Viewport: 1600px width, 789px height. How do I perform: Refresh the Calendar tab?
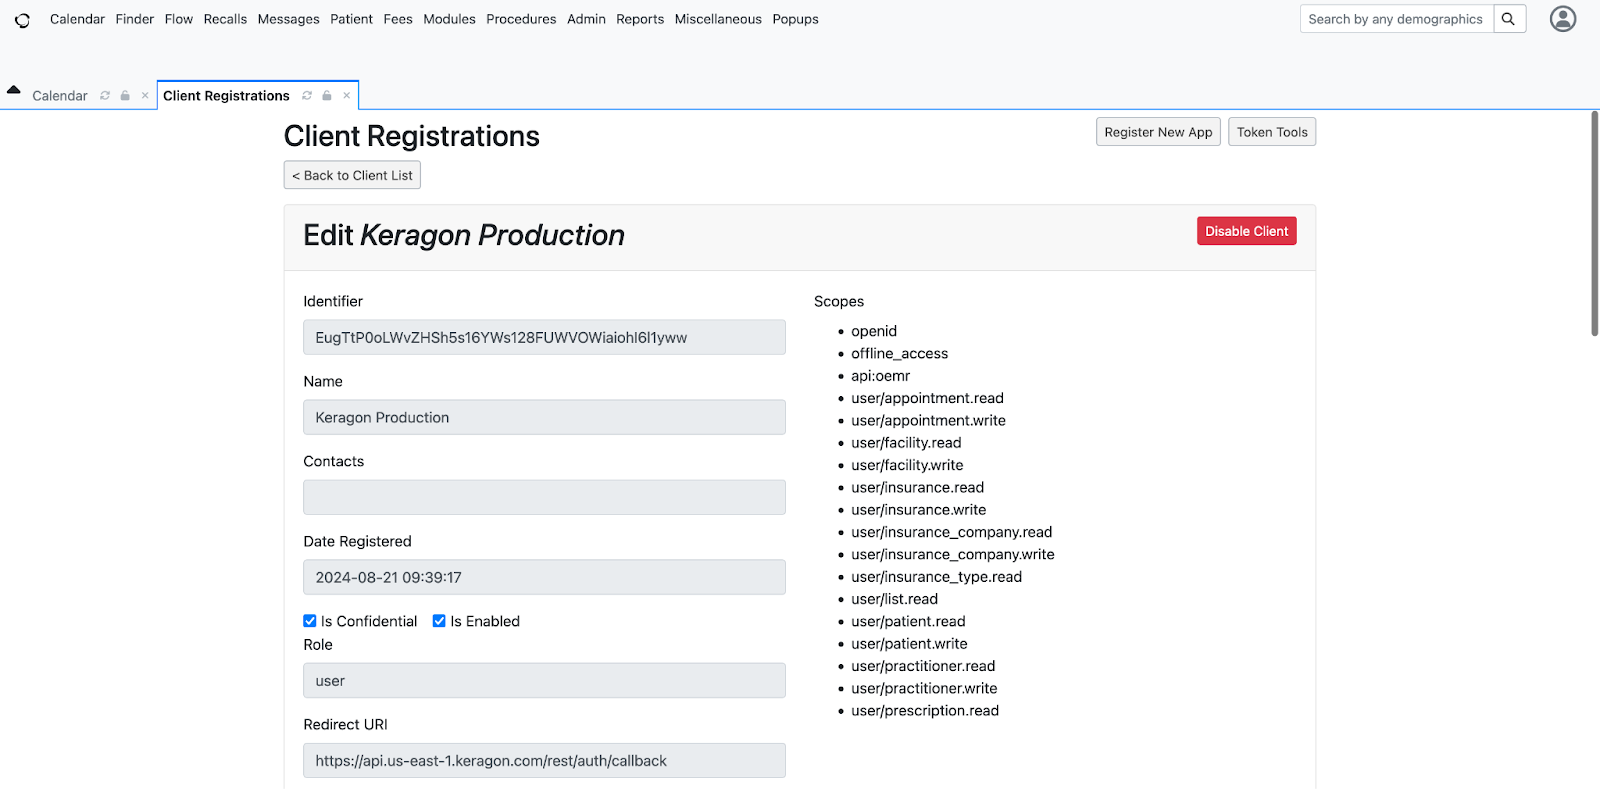(x=105, y=96)
